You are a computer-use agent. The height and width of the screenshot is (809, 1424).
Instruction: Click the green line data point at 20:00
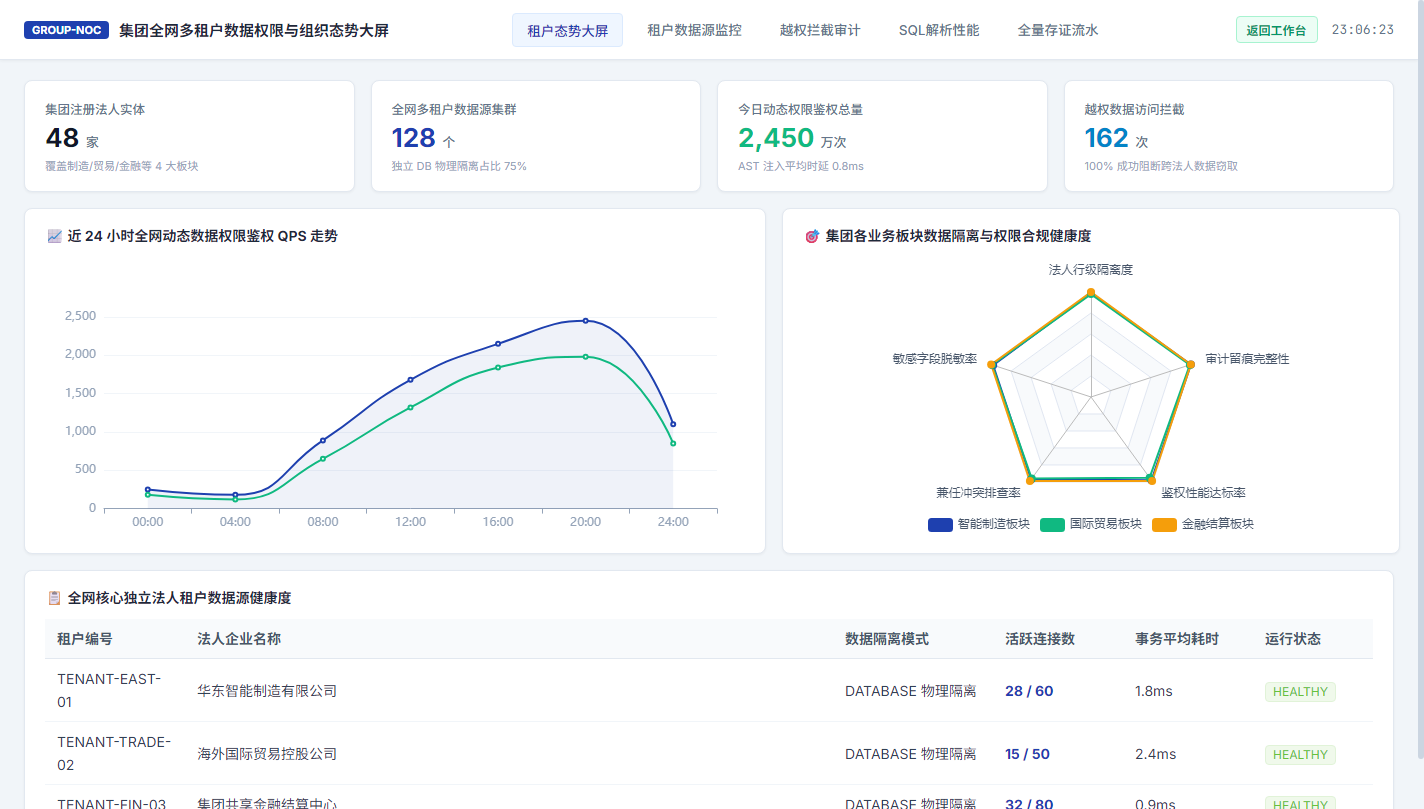(586, 356)
